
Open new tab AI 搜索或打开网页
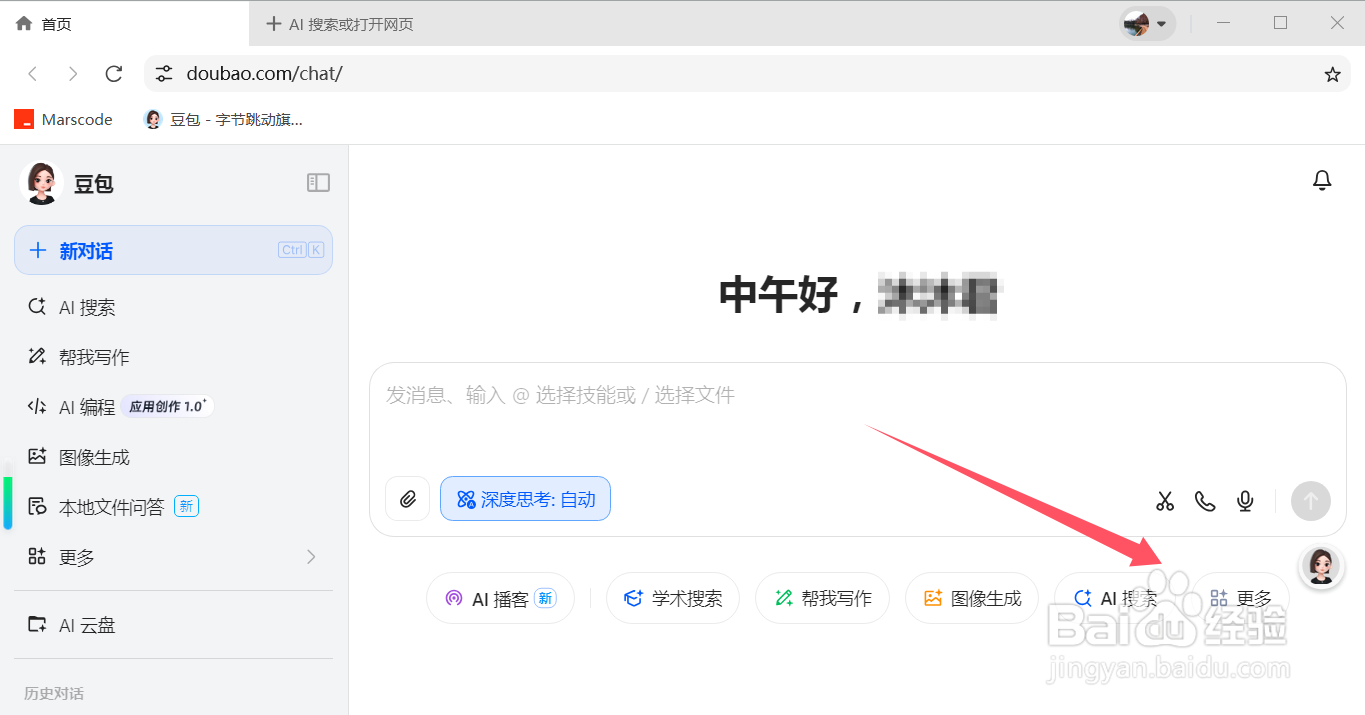click(341, 24)
